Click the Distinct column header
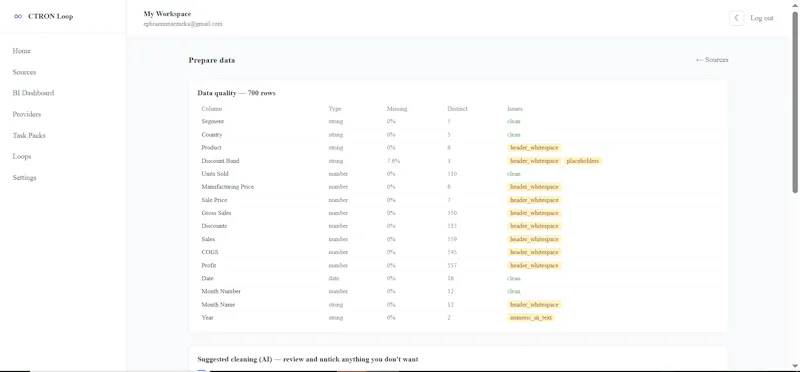 pos(457,109)
